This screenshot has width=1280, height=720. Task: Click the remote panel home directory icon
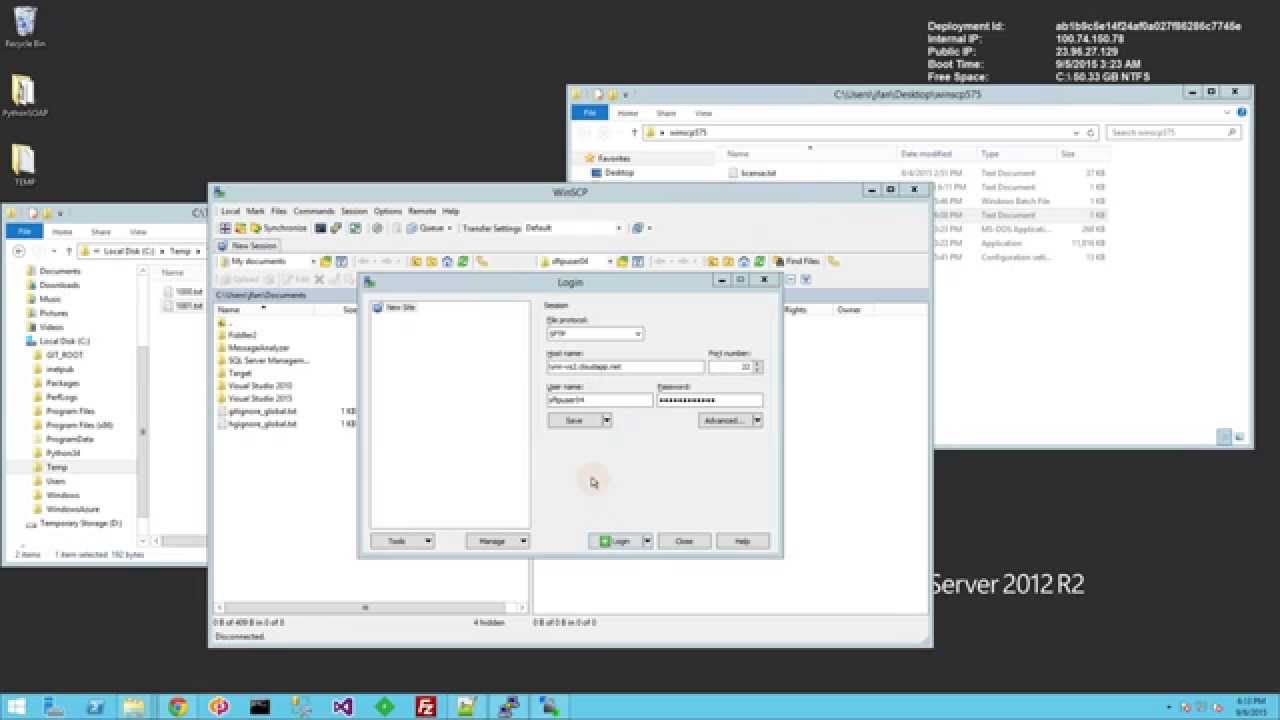click(744, 261)
